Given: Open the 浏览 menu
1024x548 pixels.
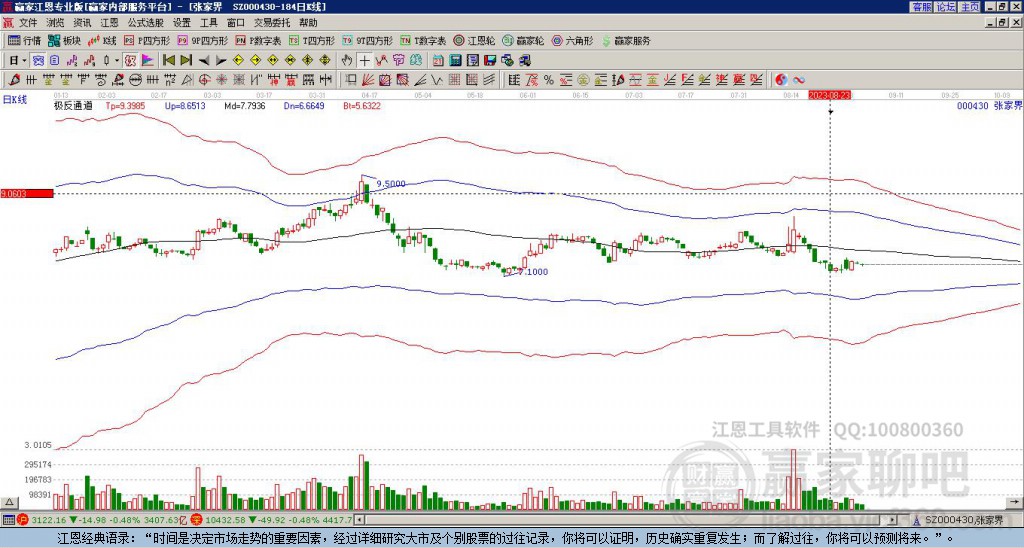Looking at the screenshot, I should tap(55, 23).
